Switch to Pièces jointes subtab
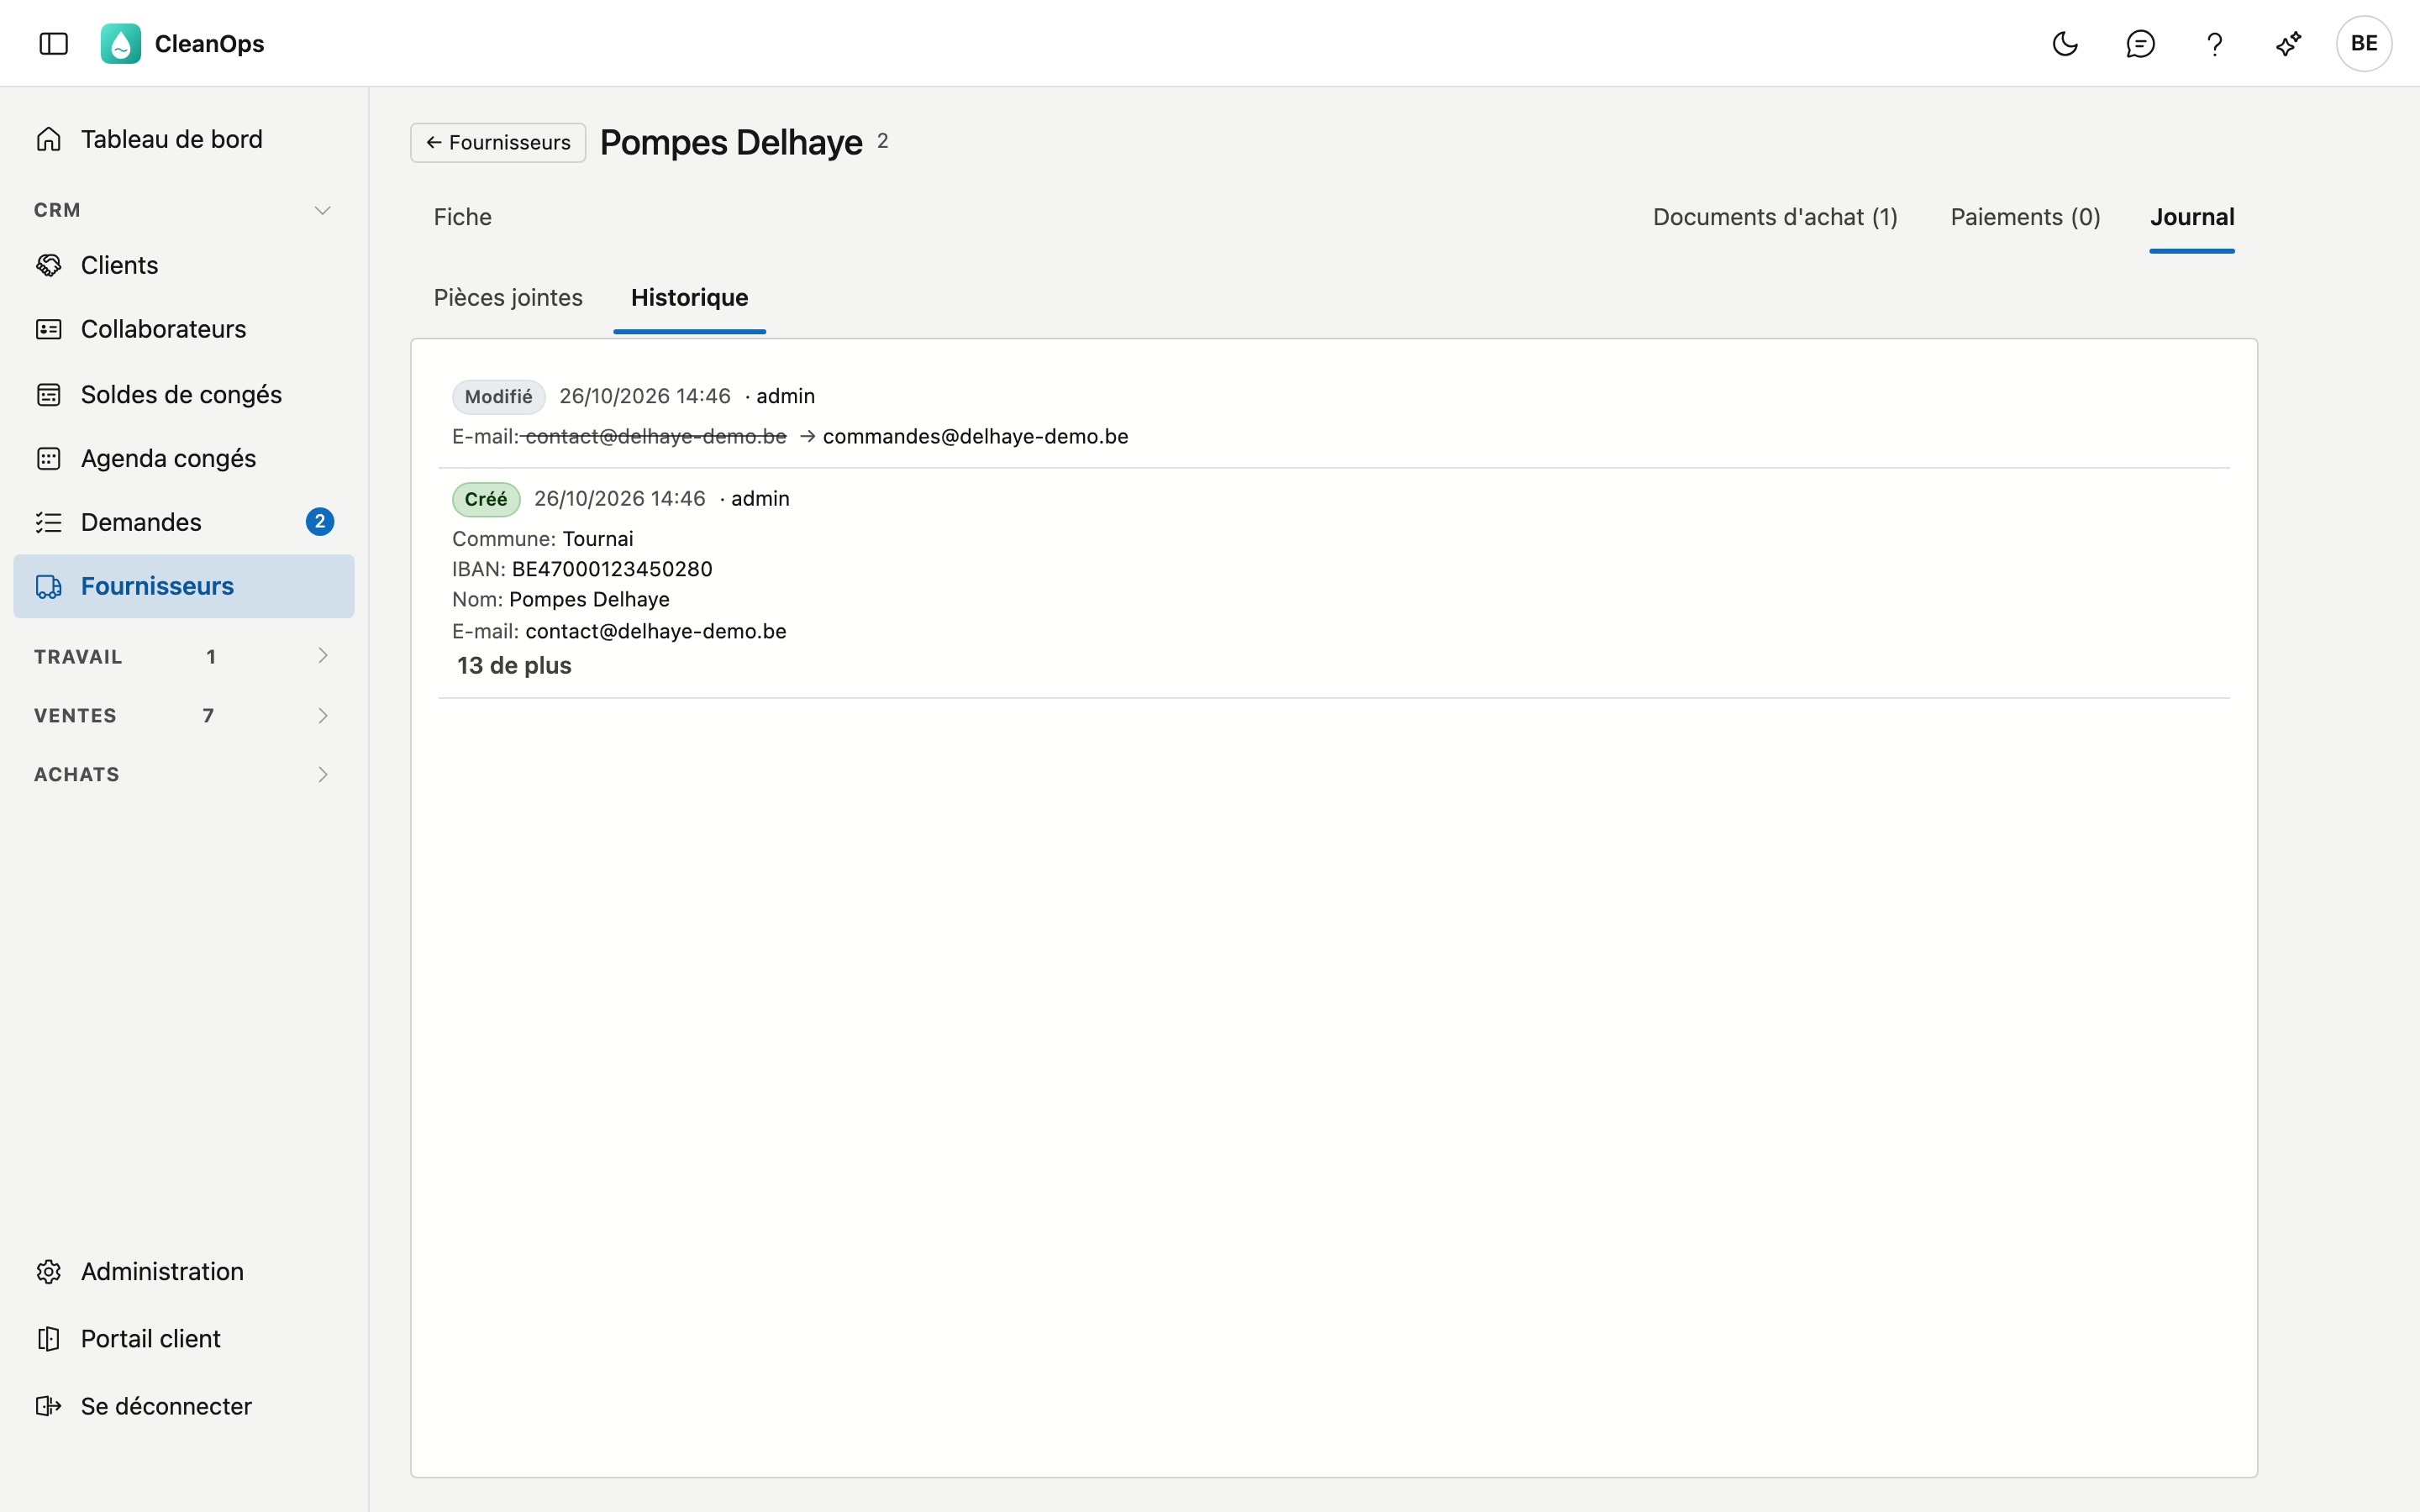 (x=508, y=297)
